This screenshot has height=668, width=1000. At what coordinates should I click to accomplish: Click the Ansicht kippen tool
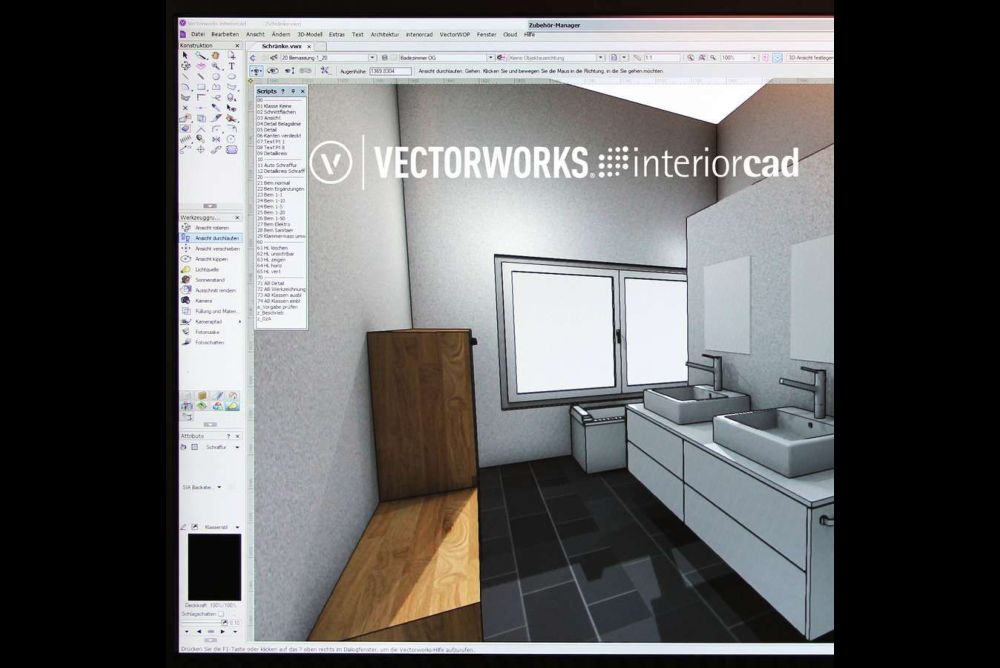pos(210,259)
